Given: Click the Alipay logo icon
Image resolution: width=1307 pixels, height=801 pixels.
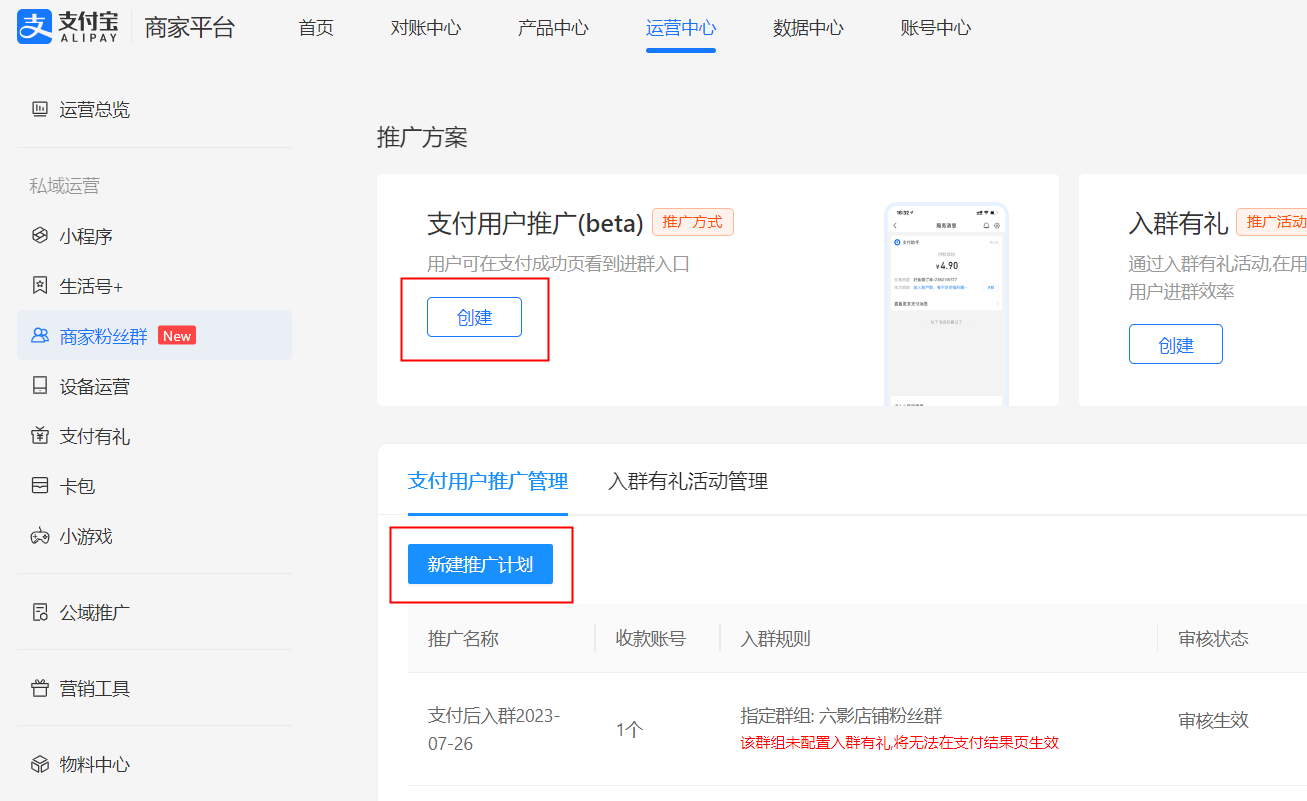Looking at the screenshot, I should tap(34, 28).
